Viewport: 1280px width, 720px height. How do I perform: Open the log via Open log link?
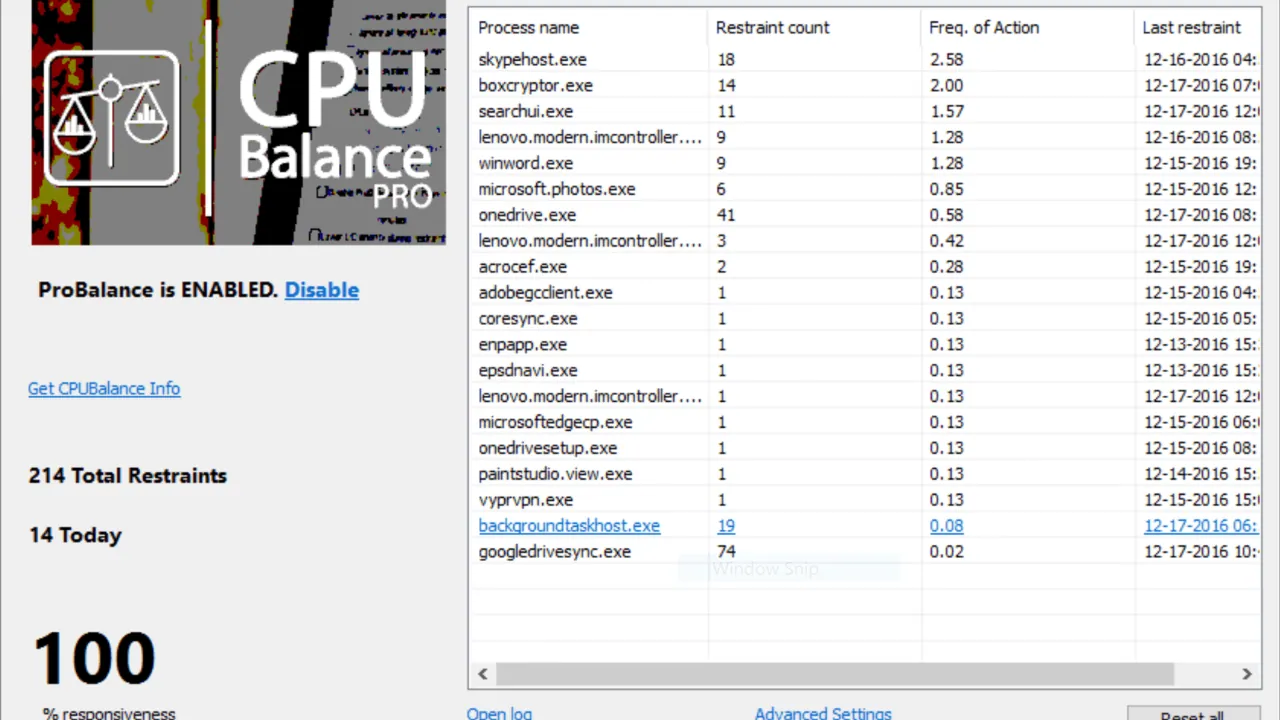[x=499, y=713]
